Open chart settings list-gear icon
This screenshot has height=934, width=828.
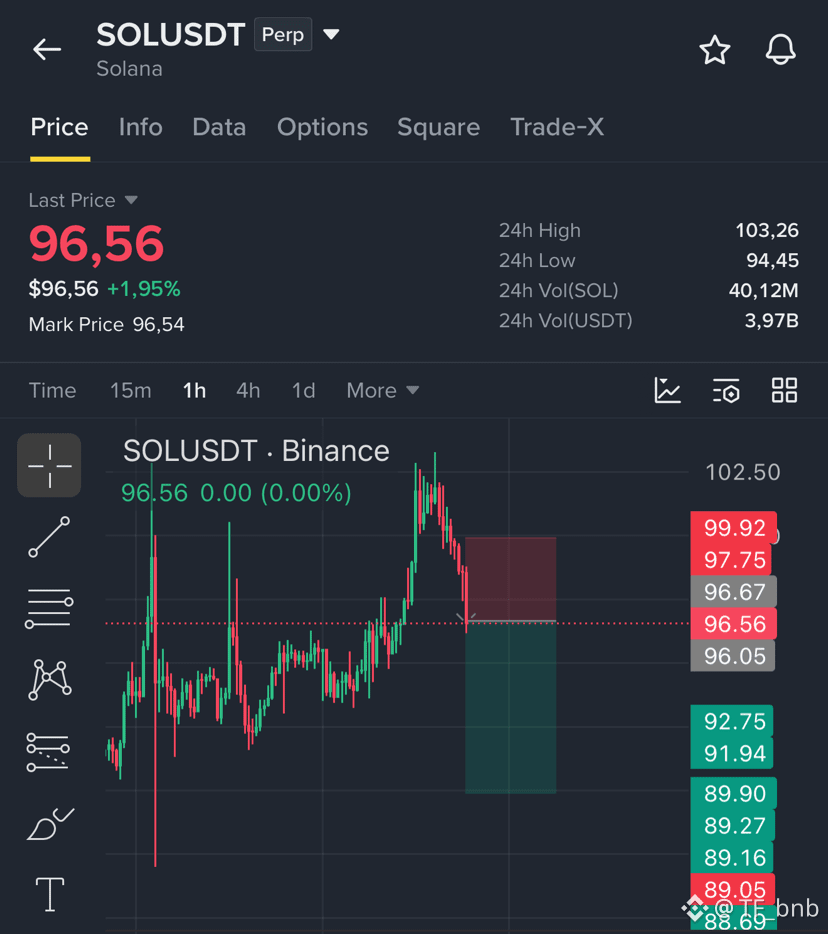tap(726, 391)
